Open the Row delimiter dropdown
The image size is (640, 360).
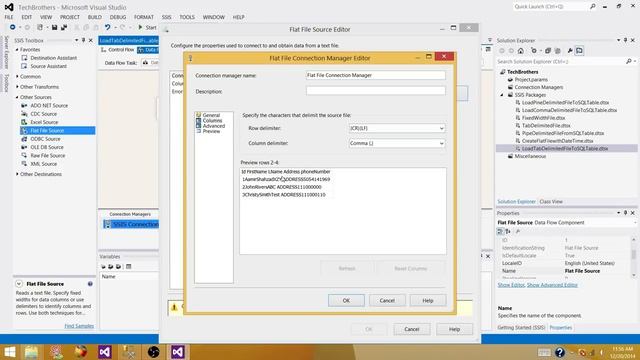click(x=397, y=128)
